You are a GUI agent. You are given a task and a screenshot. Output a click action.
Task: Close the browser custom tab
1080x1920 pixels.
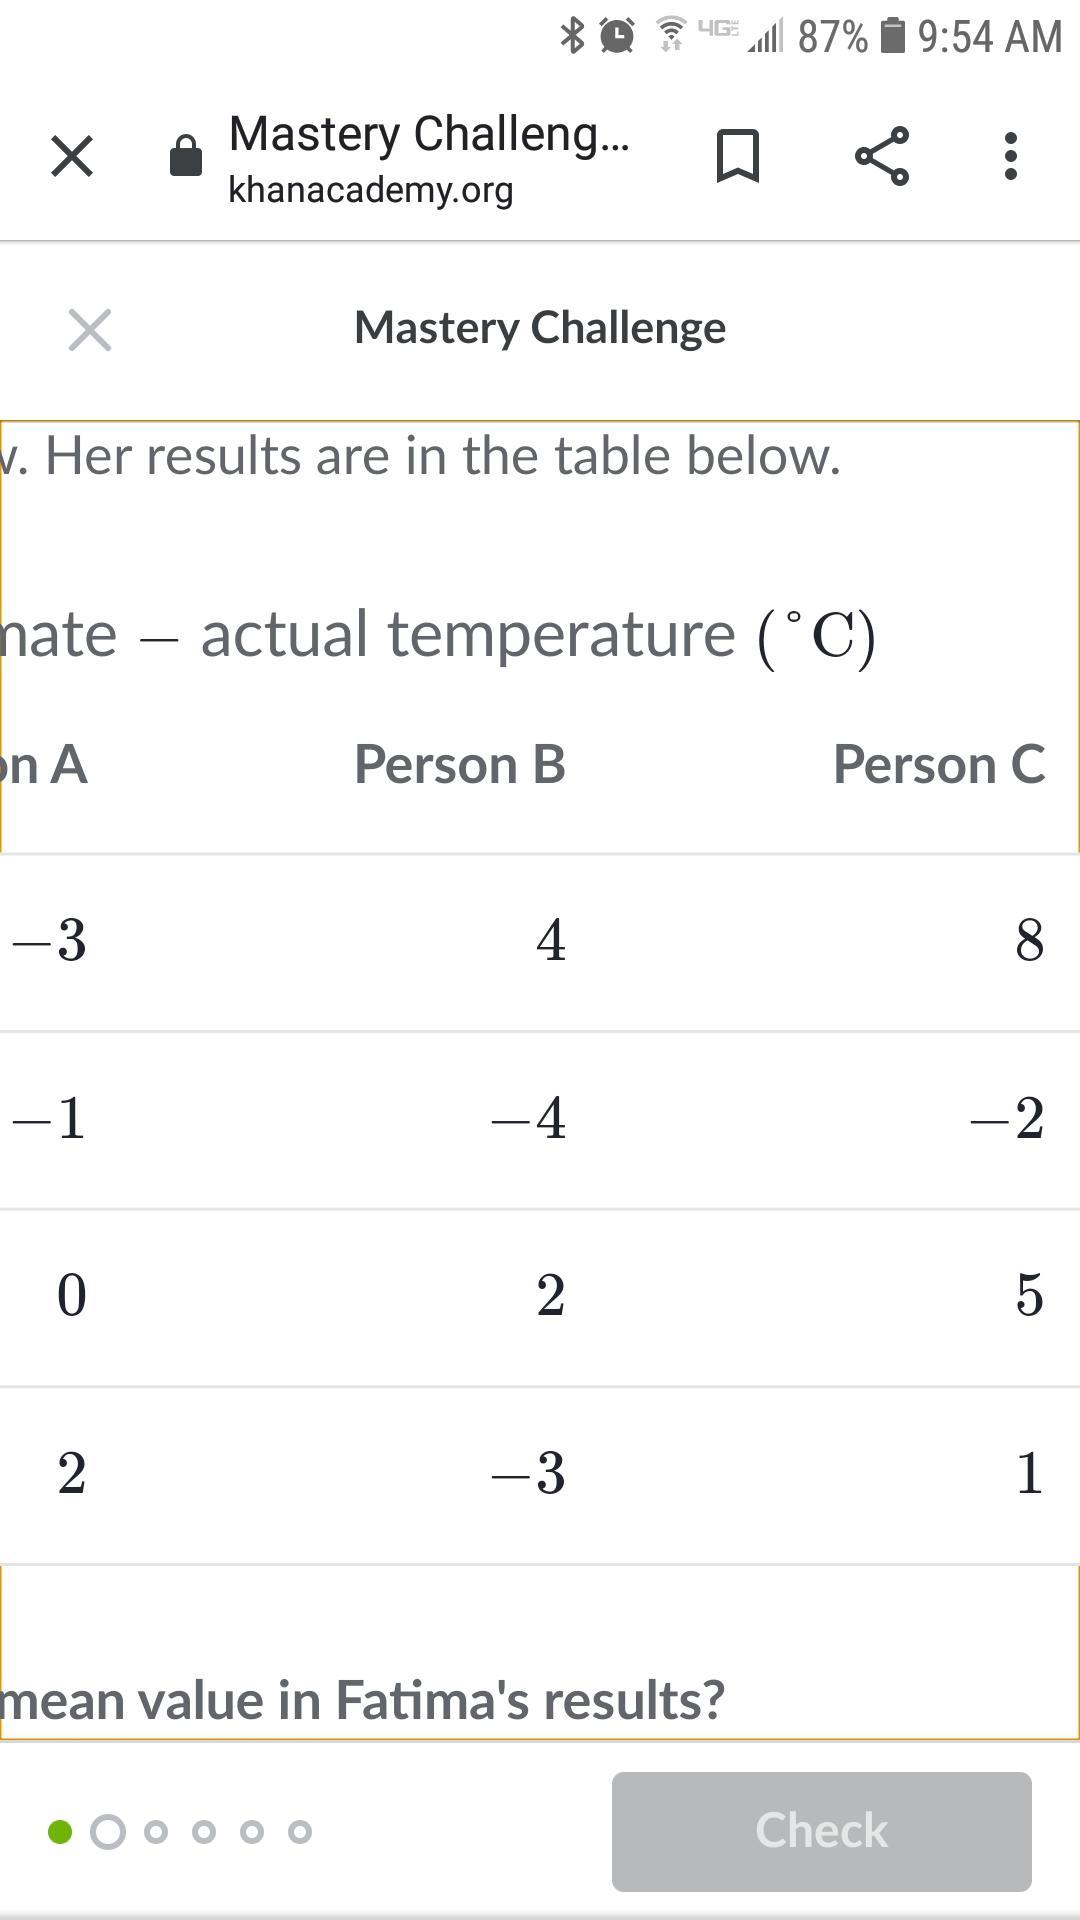[72, 157]
